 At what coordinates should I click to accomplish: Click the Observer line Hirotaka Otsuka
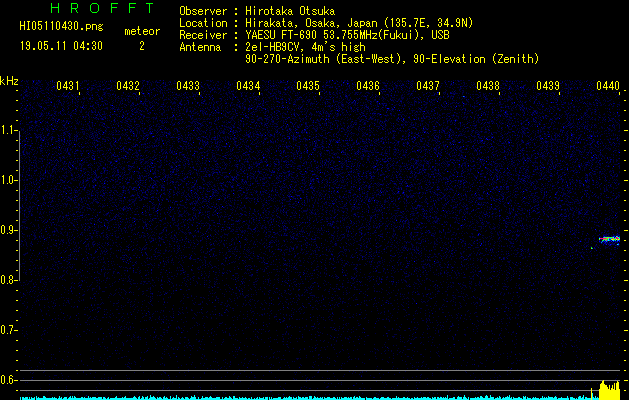click(257, 11)
